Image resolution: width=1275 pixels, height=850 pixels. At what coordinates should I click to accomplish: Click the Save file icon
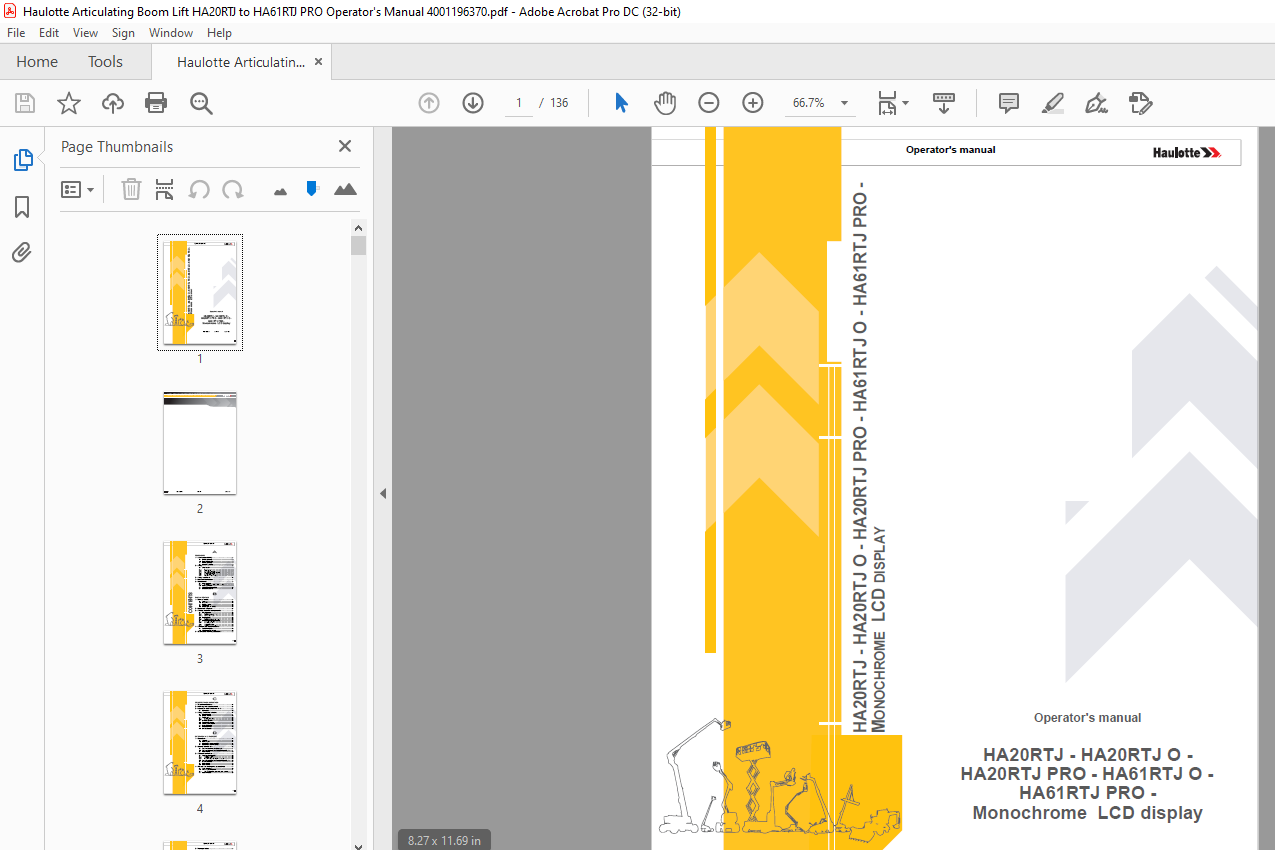[25, 103]
